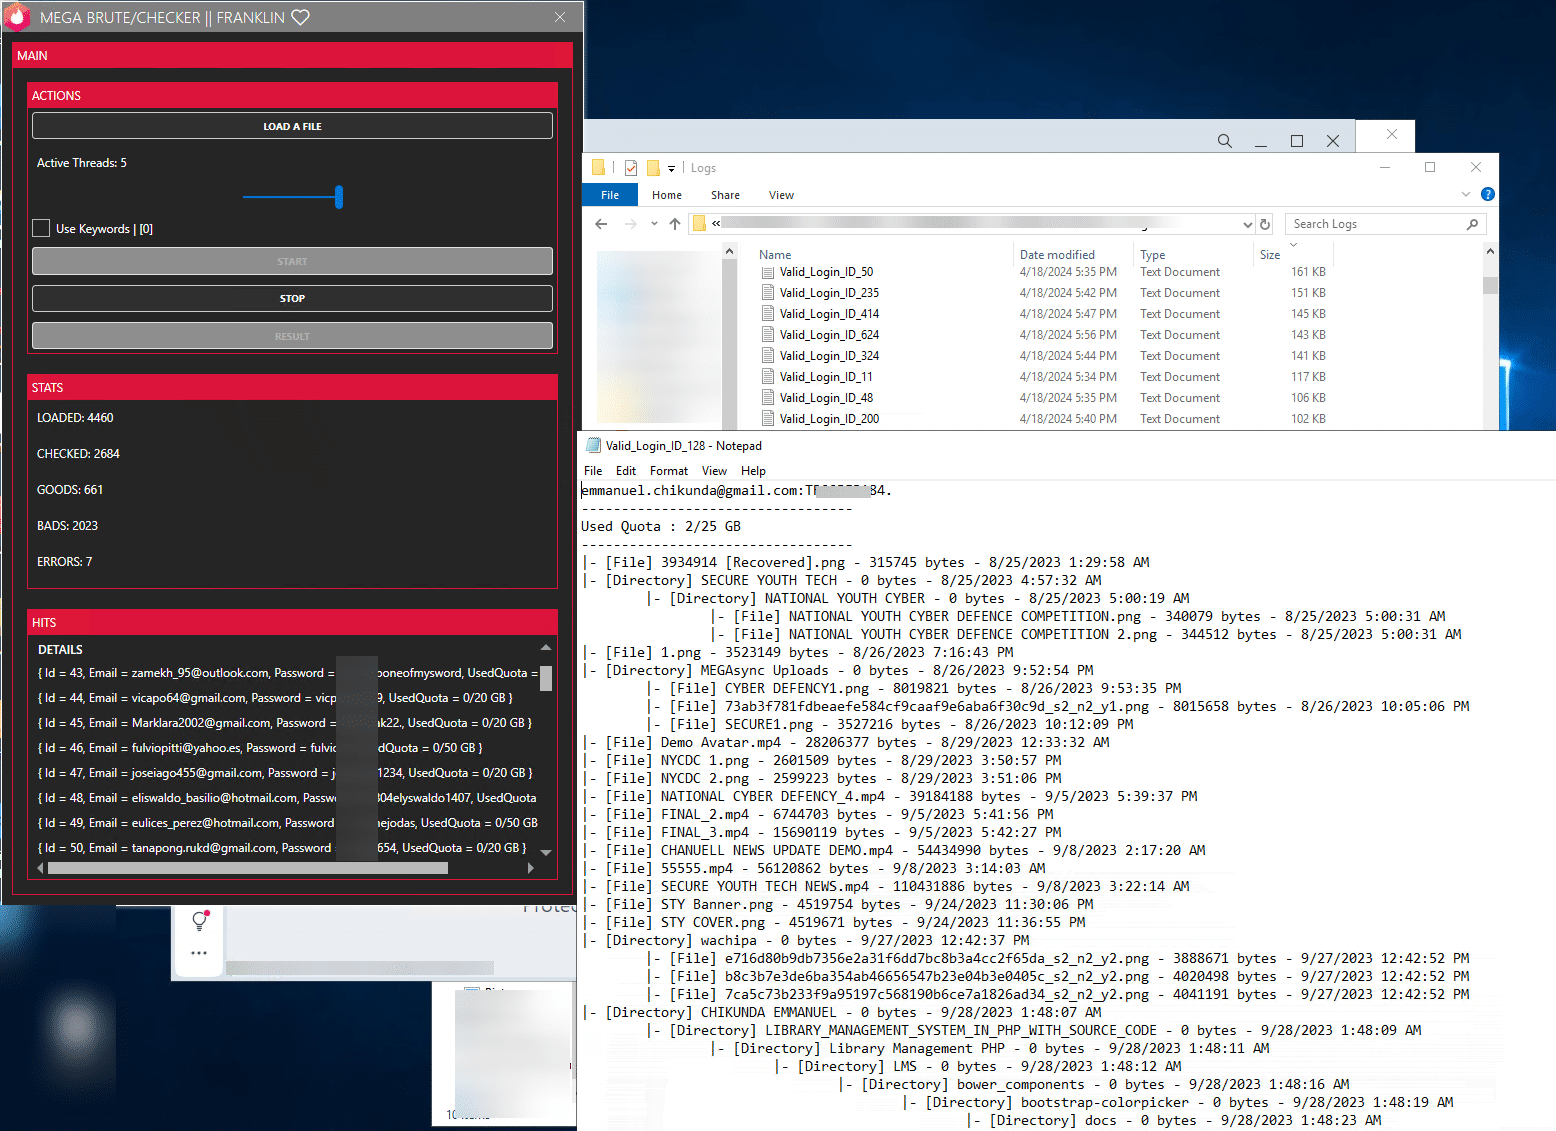Open Customize Quick Access Toolbar dropdown

[672, 168]
